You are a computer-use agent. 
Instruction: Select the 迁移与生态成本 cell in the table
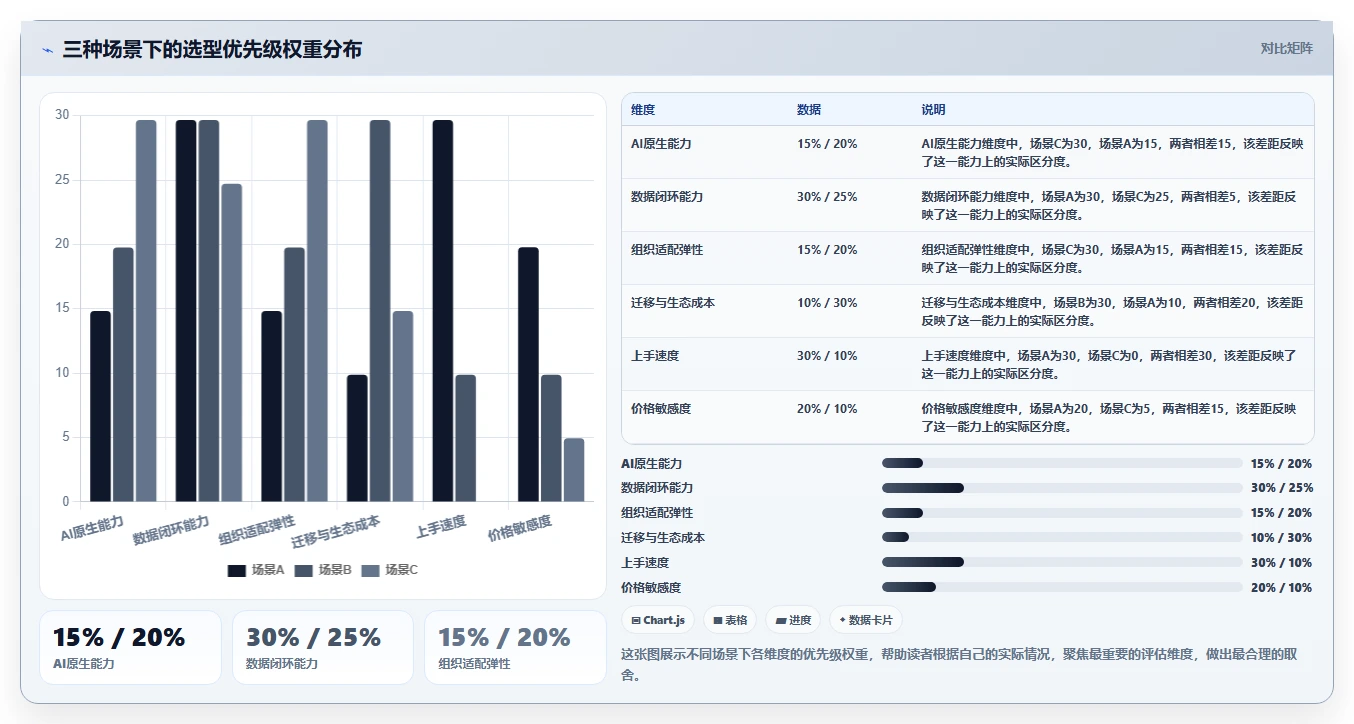[673, 303]
